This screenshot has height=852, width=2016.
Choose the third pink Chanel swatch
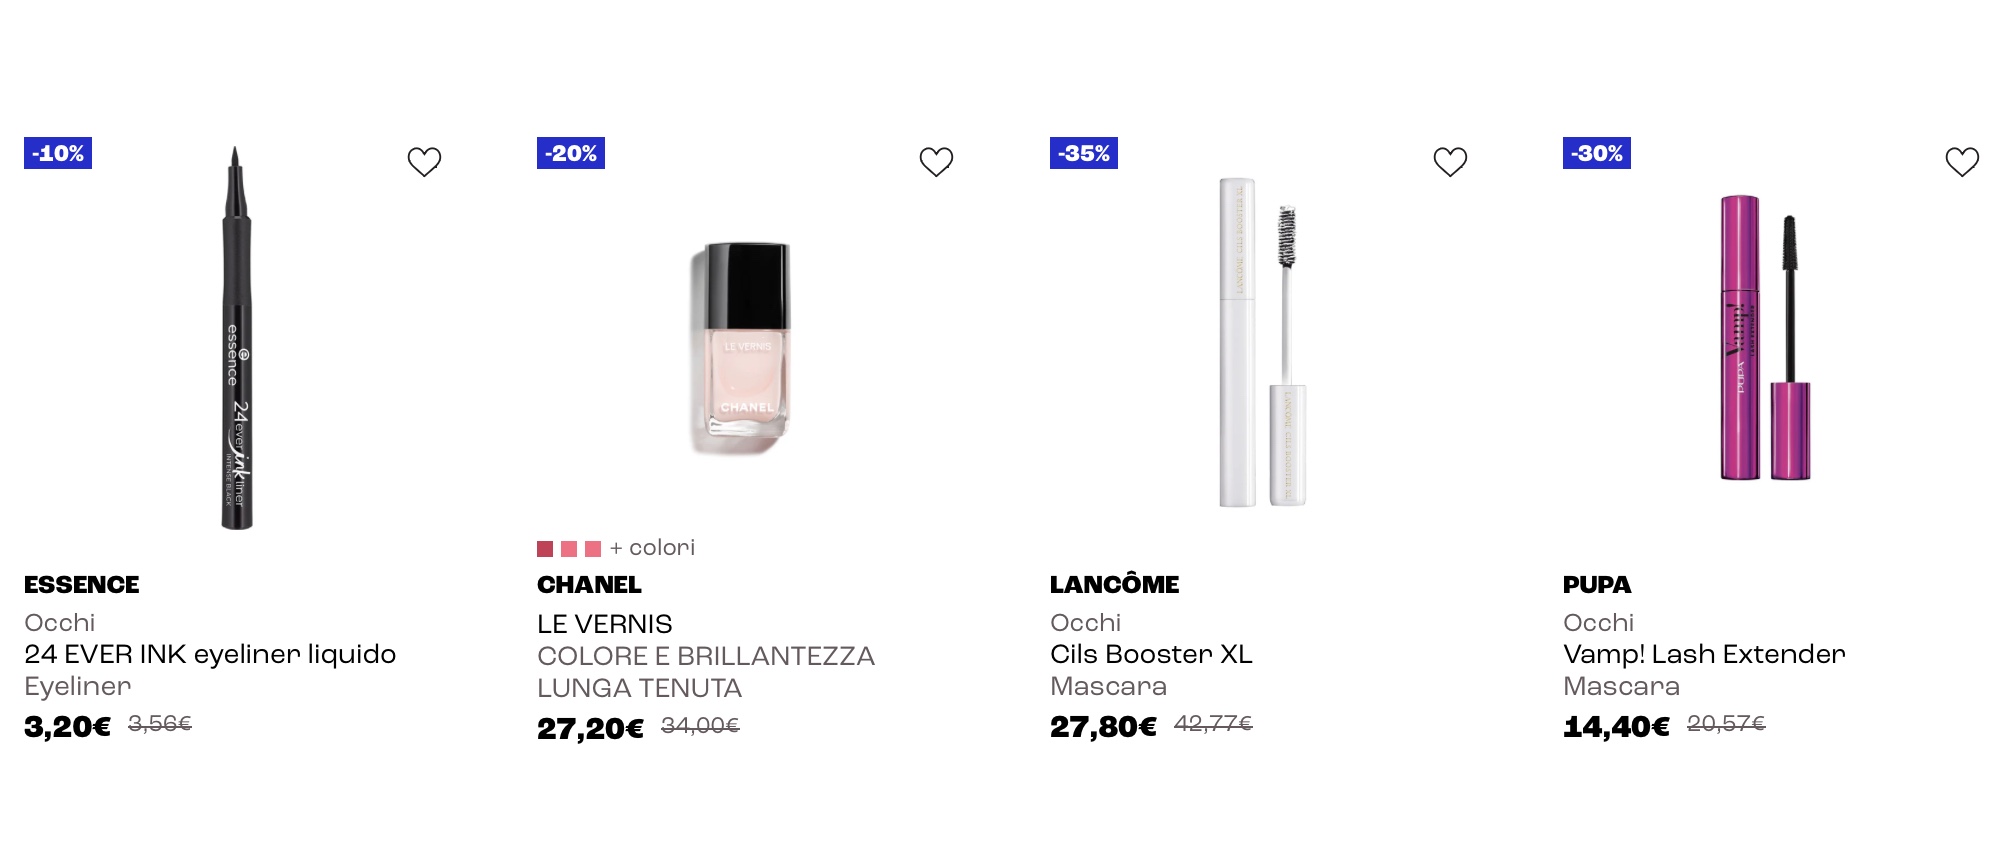coord(593,549)
